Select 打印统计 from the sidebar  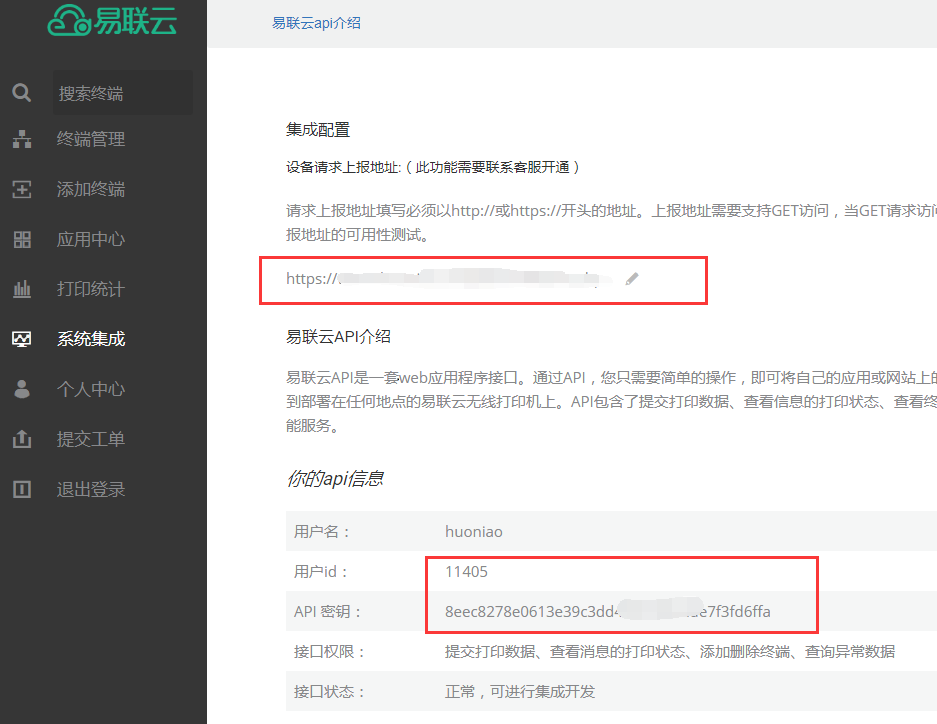pyautogui.click(x=91, y=289)
